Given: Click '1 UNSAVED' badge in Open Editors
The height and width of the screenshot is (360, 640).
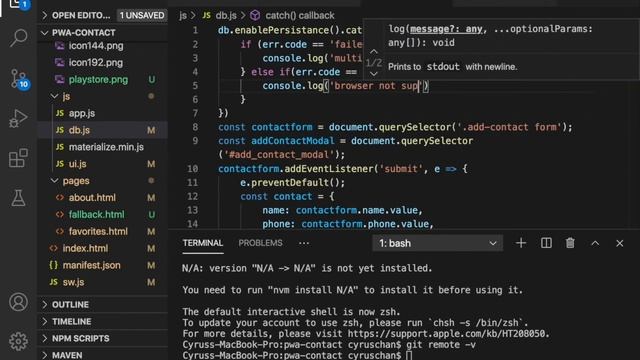Looking at the screenshot, I should click(142, 16).
